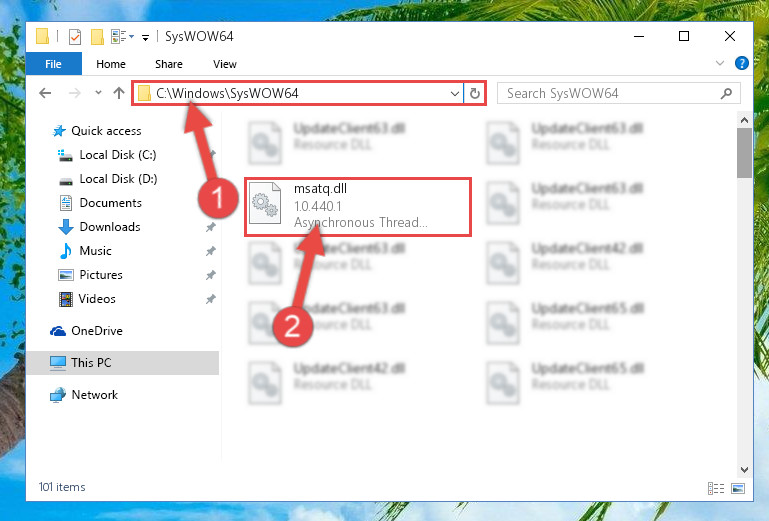The width and height of the screenshot is (769, 521).
Task: Open the Share ribbon tab
Action: tap(169, 64)
